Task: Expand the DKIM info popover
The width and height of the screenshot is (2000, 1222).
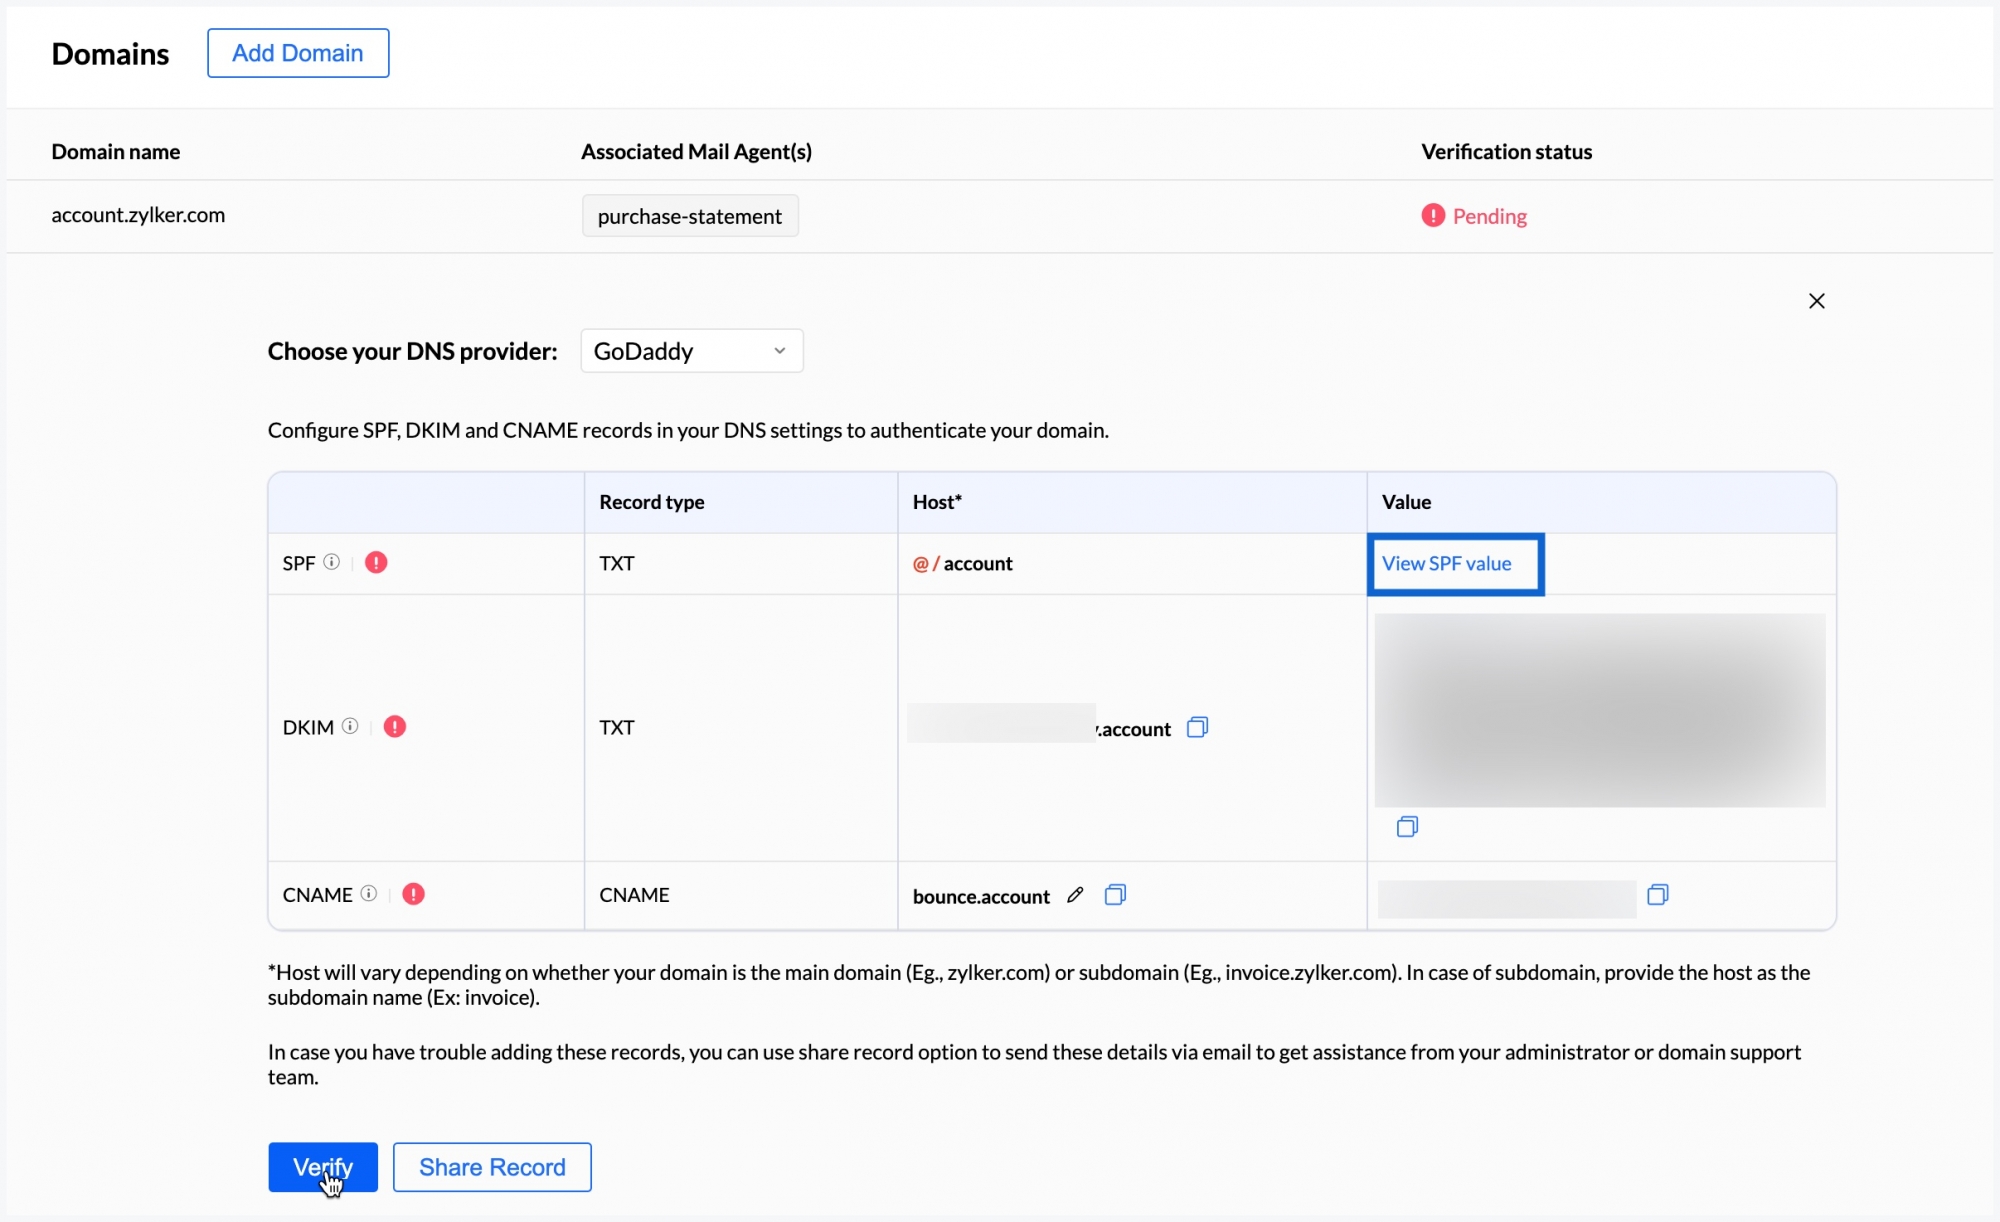Action: coord(349,726)
